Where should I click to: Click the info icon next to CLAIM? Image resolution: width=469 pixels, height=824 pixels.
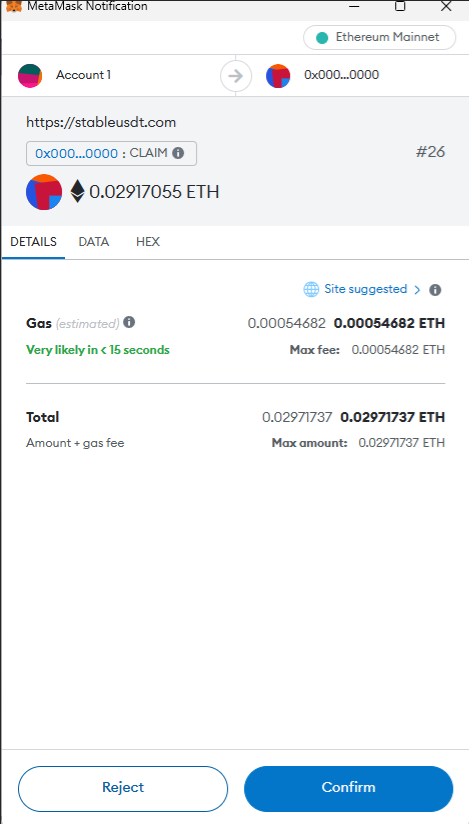178,153
